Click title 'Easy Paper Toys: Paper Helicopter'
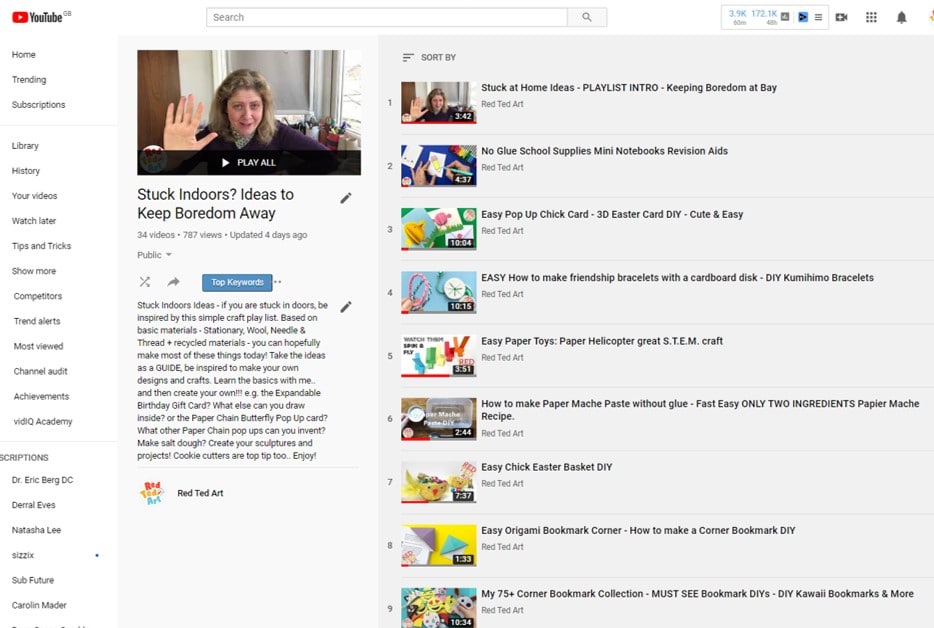This screenshot has width=934, height=628. click(x=602, y=341)
